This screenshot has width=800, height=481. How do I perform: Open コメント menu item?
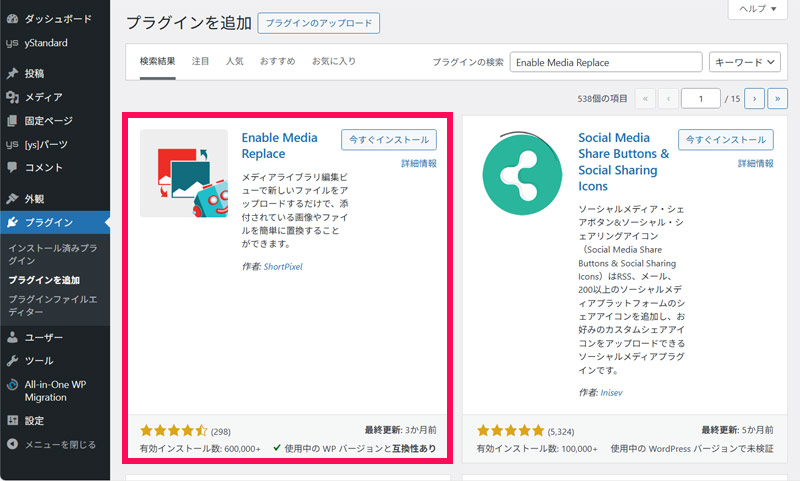(x=44, y=167)
